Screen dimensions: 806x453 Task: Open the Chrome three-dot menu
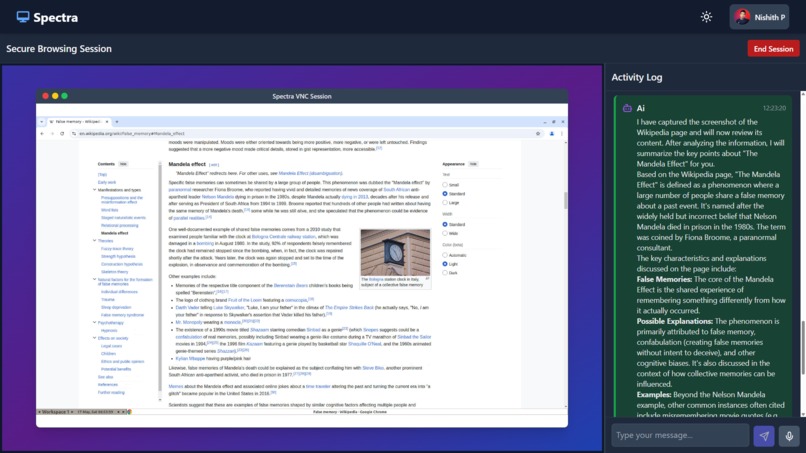(561, 134)
